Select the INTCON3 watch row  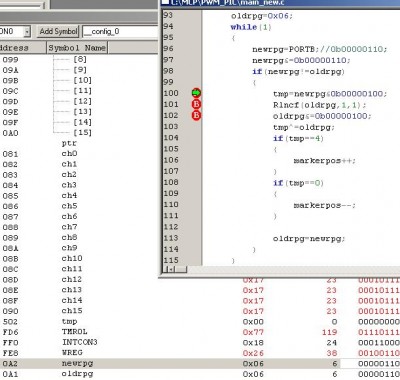pos(200,342)
